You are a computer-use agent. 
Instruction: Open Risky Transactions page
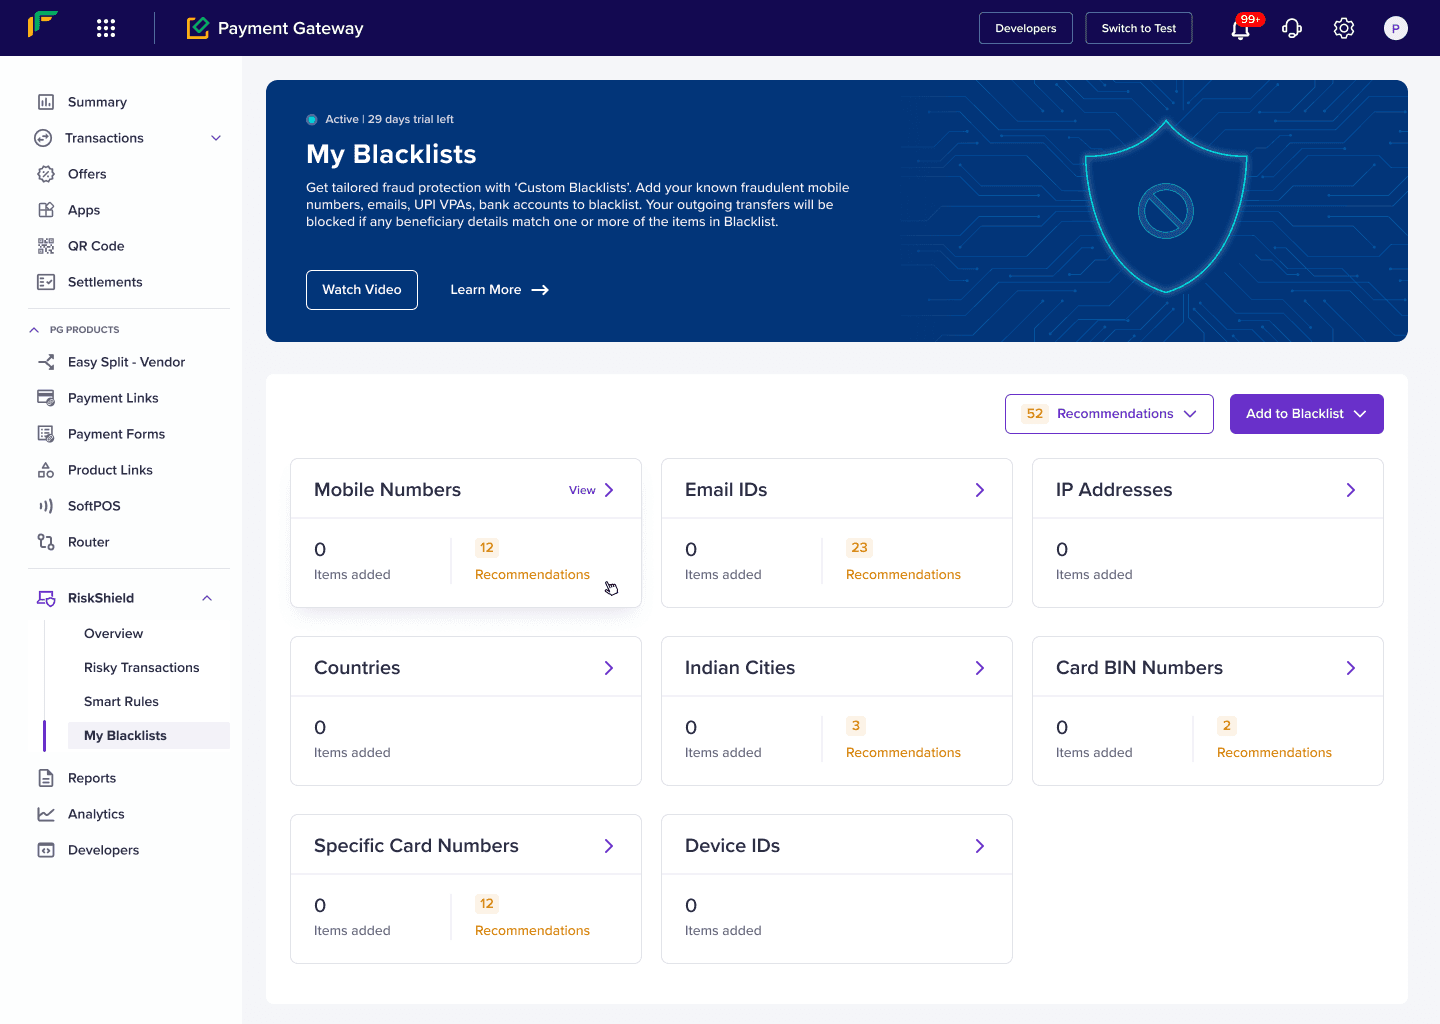point(141,668)
